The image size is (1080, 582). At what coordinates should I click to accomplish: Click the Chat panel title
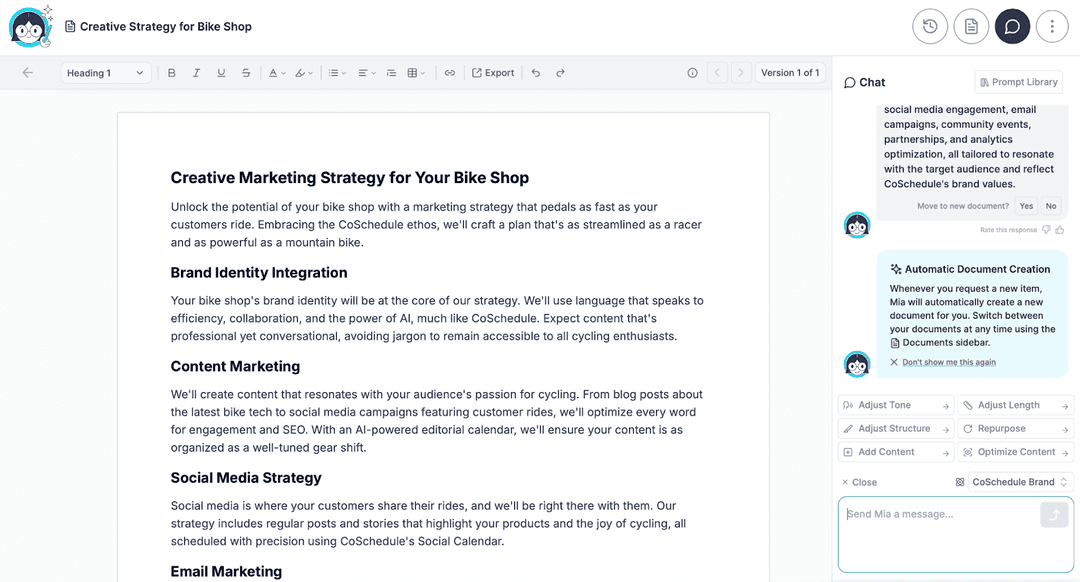[871, 82]
